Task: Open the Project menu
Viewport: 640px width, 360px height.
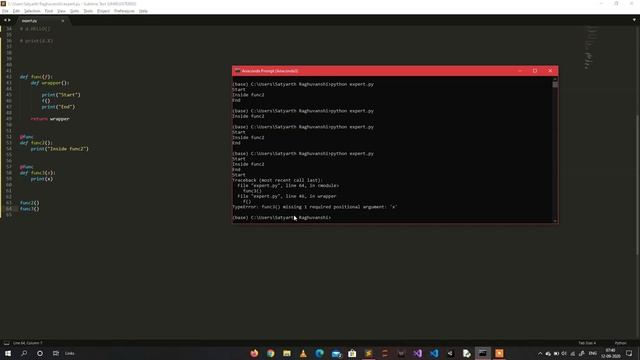Action: pos(103,11)
